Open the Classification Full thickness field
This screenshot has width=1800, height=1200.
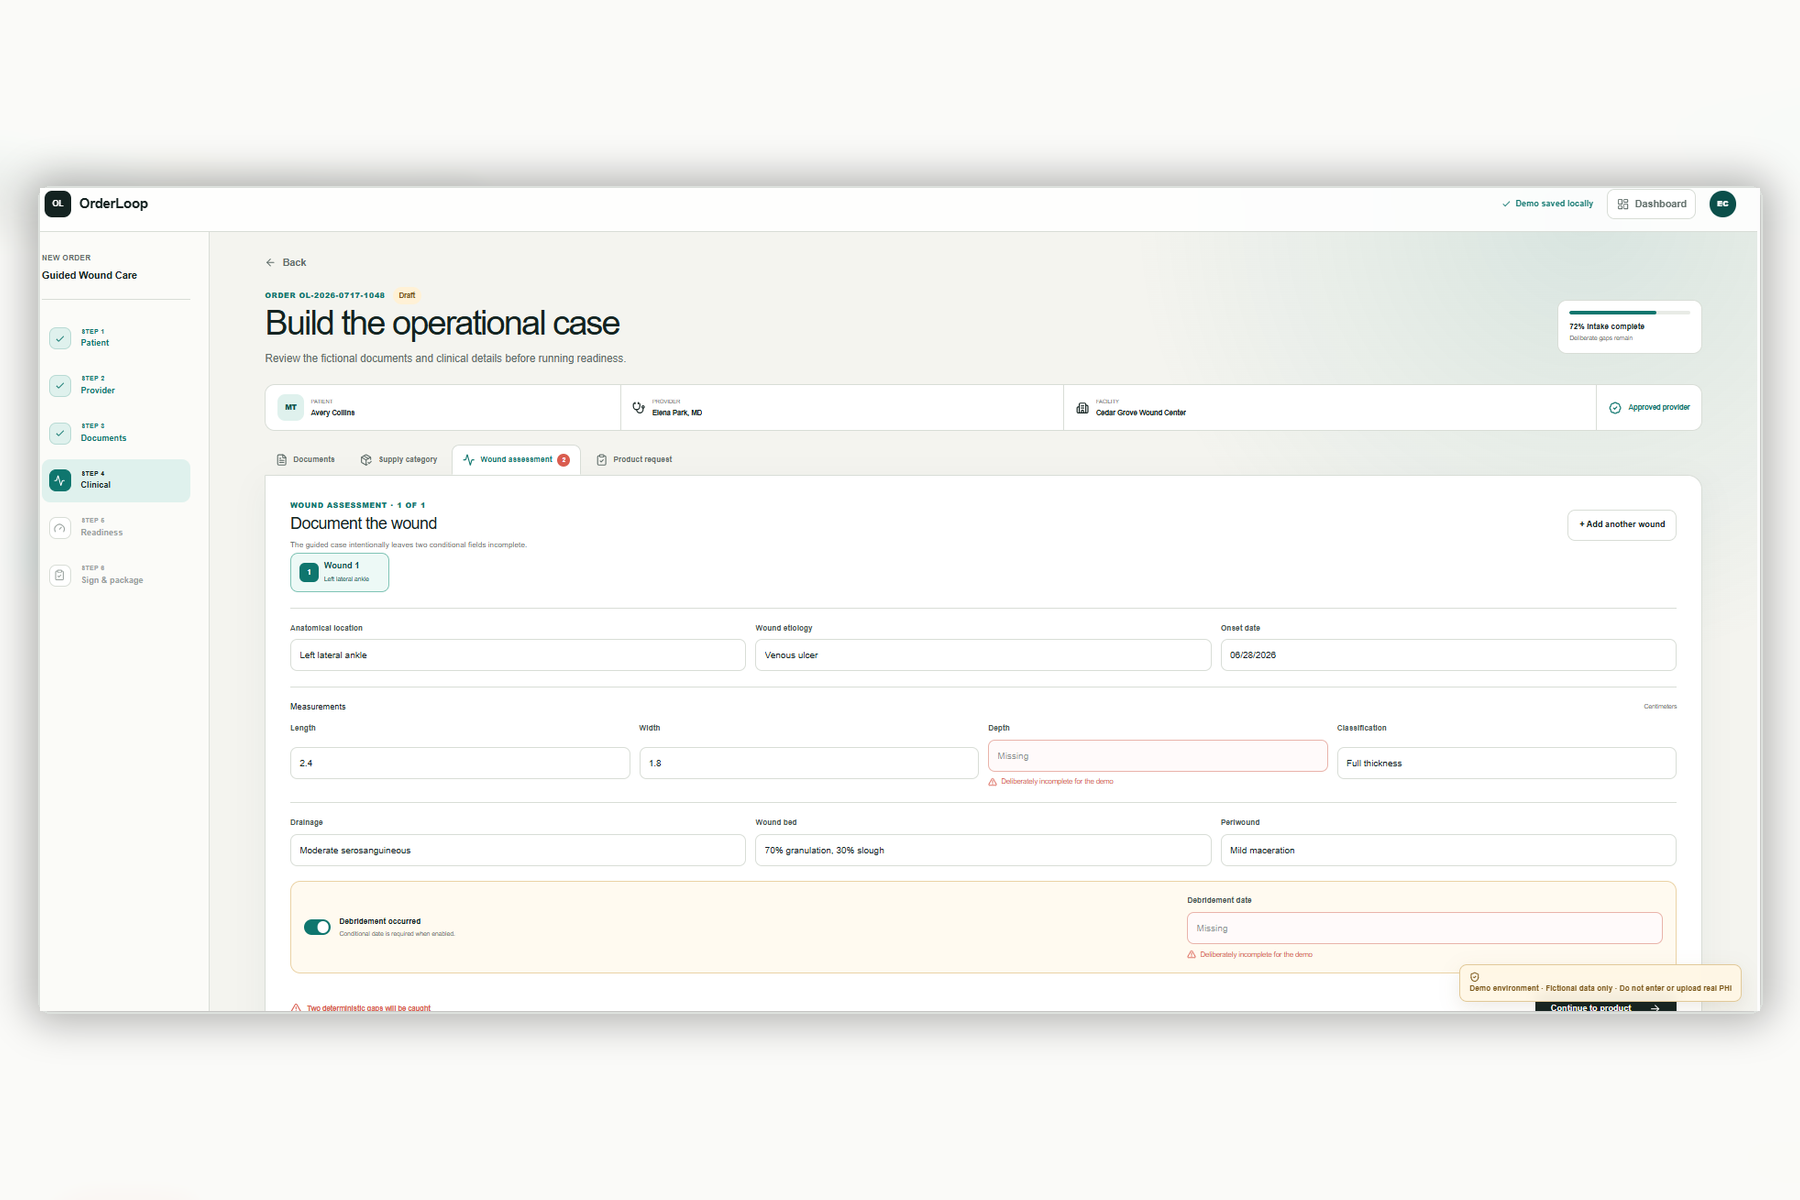[x=1506, y=763]
